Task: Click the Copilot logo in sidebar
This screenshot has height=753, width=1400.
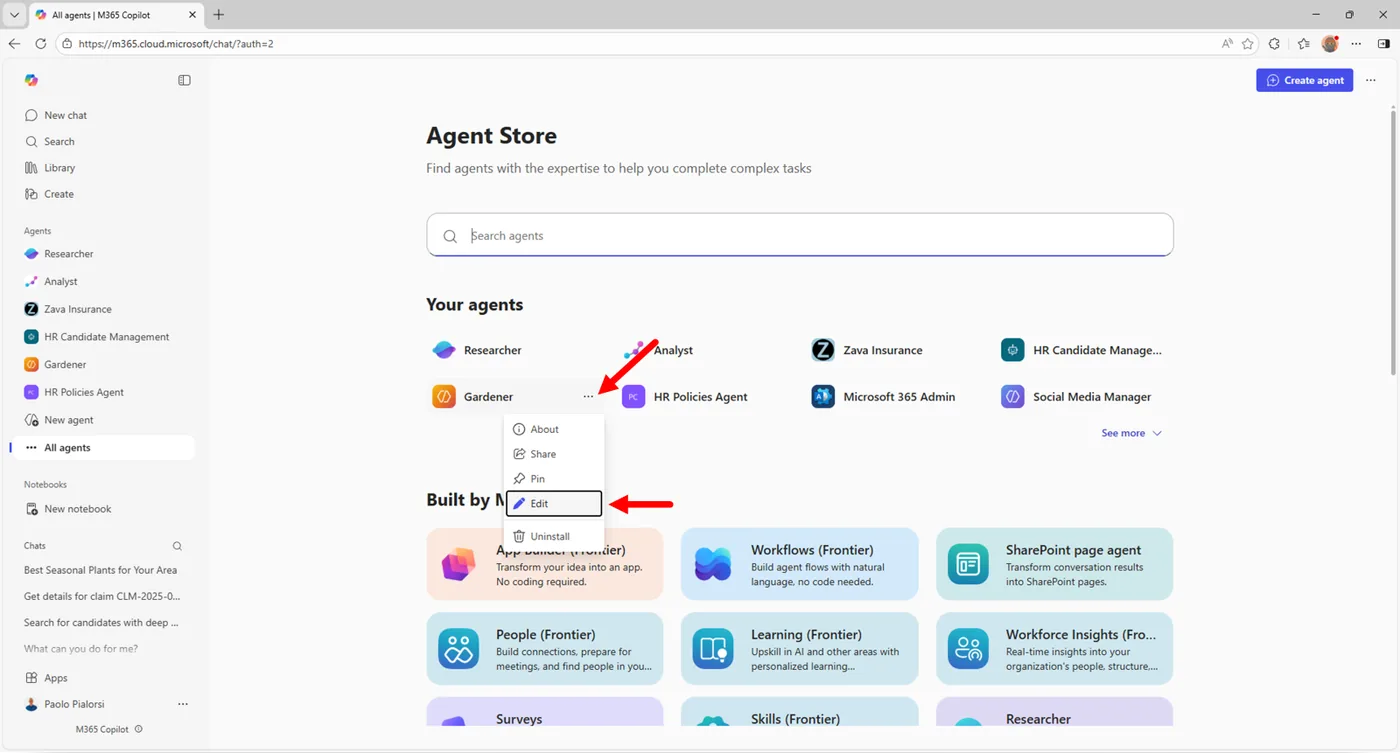Action: [31, 80]
